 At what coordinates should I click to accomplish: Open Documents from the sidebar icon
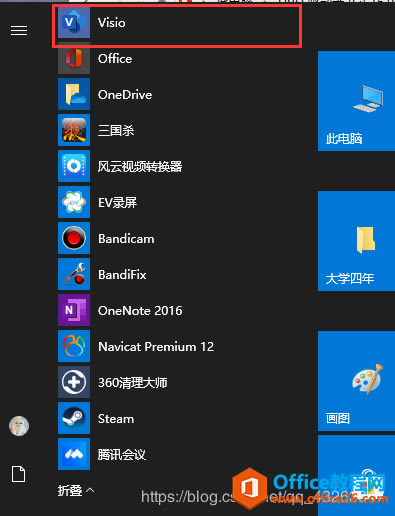pyautogui.click(x=19, y=474)
